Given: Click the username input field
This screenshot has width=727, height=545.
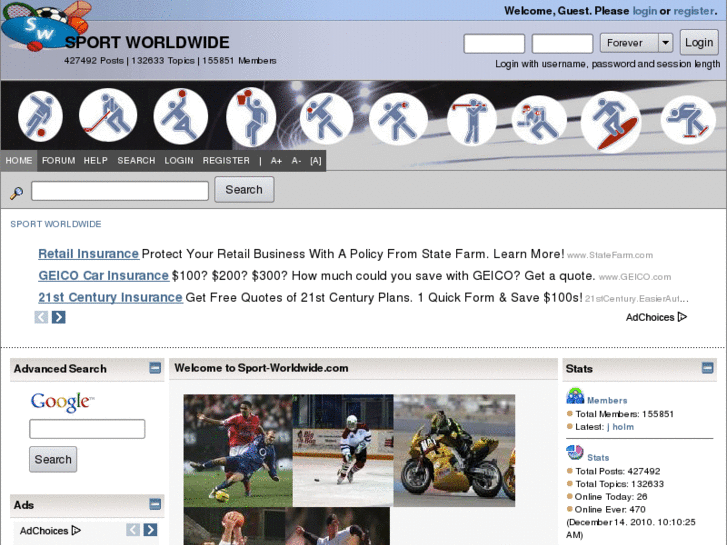Looking at the screenshot, I should [x=494, y=44].
